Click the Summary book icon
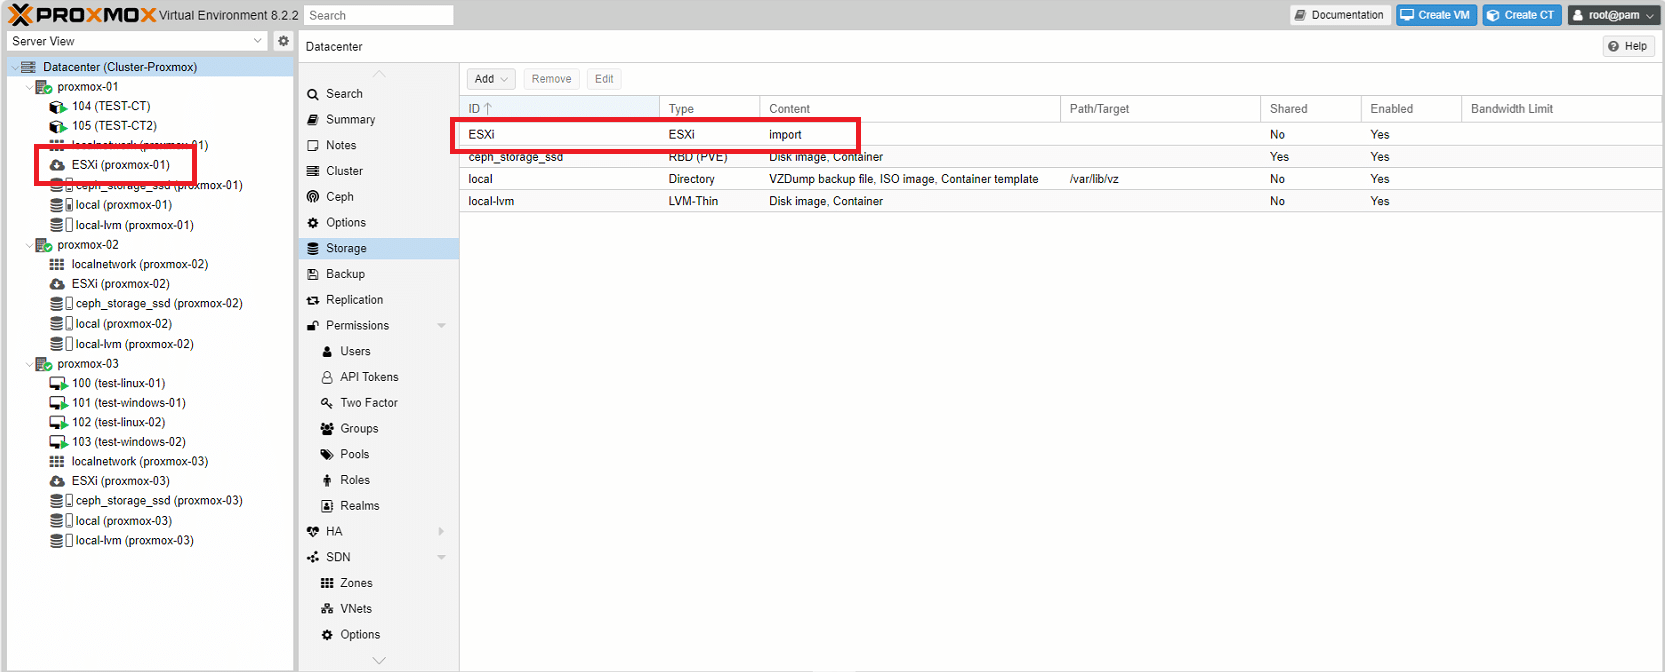 pos(313,120)
